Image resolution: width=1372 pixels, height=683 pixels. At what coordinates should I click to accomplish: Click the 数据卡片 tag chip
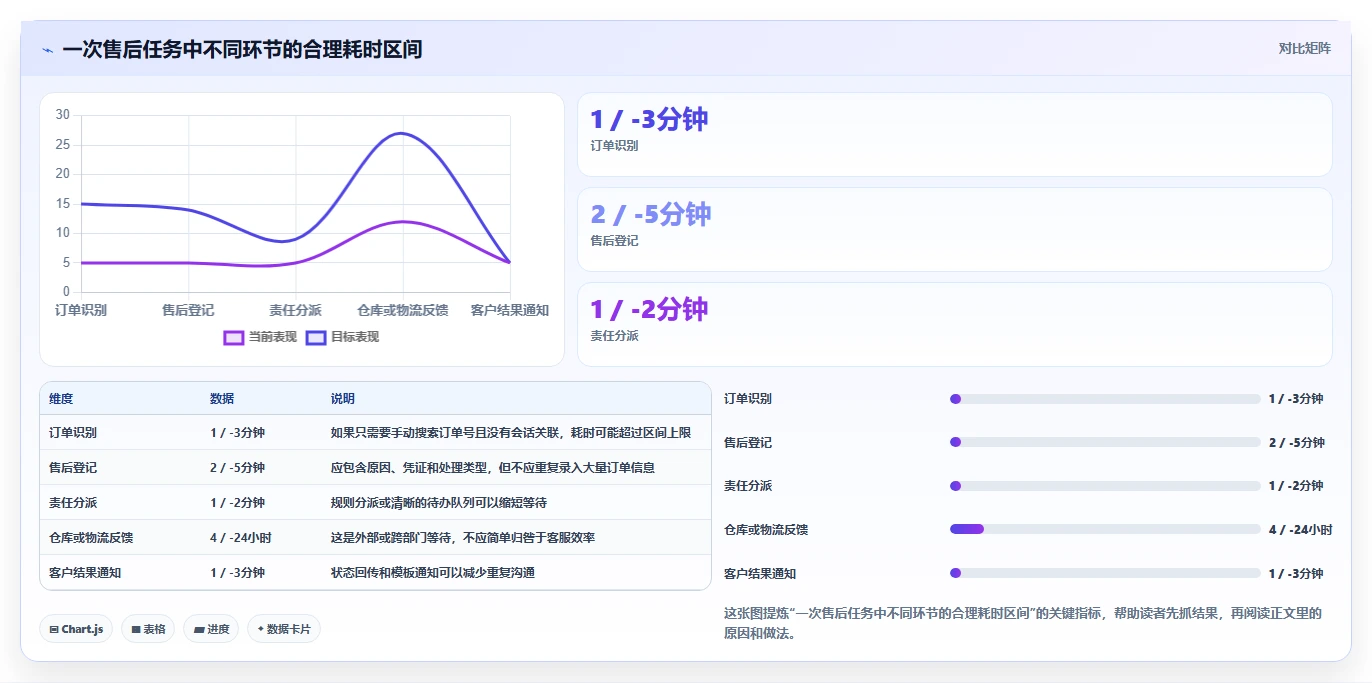284,629
